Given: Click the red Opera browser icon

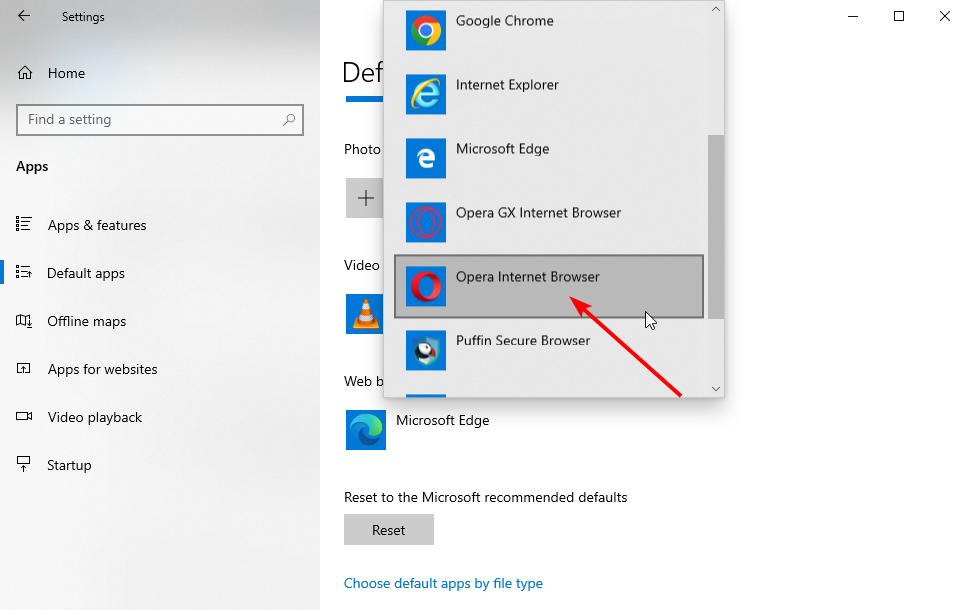Looking at the screenshot, I should [x=426, y=286].
